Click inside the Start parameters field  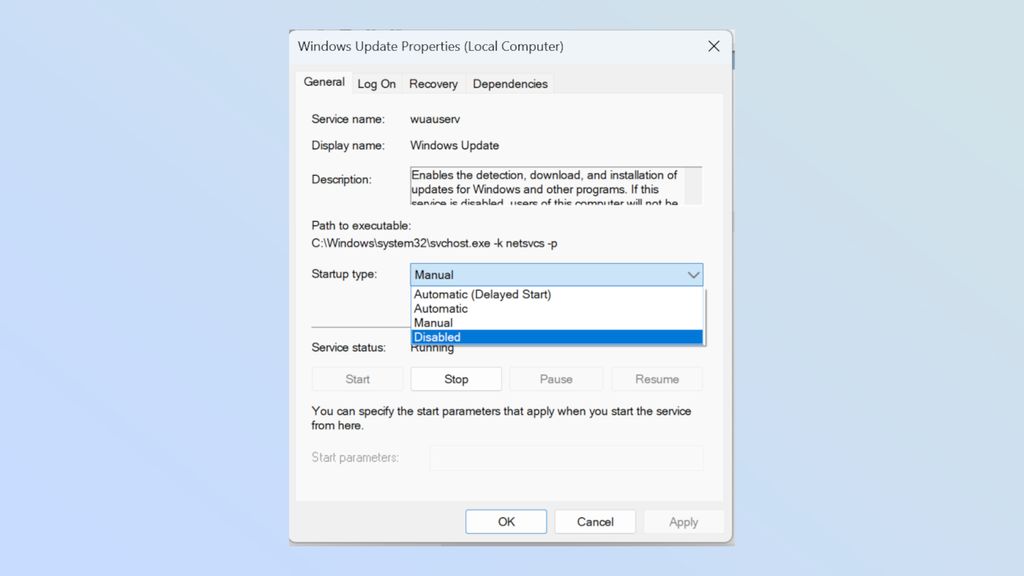tap(565, 457)
